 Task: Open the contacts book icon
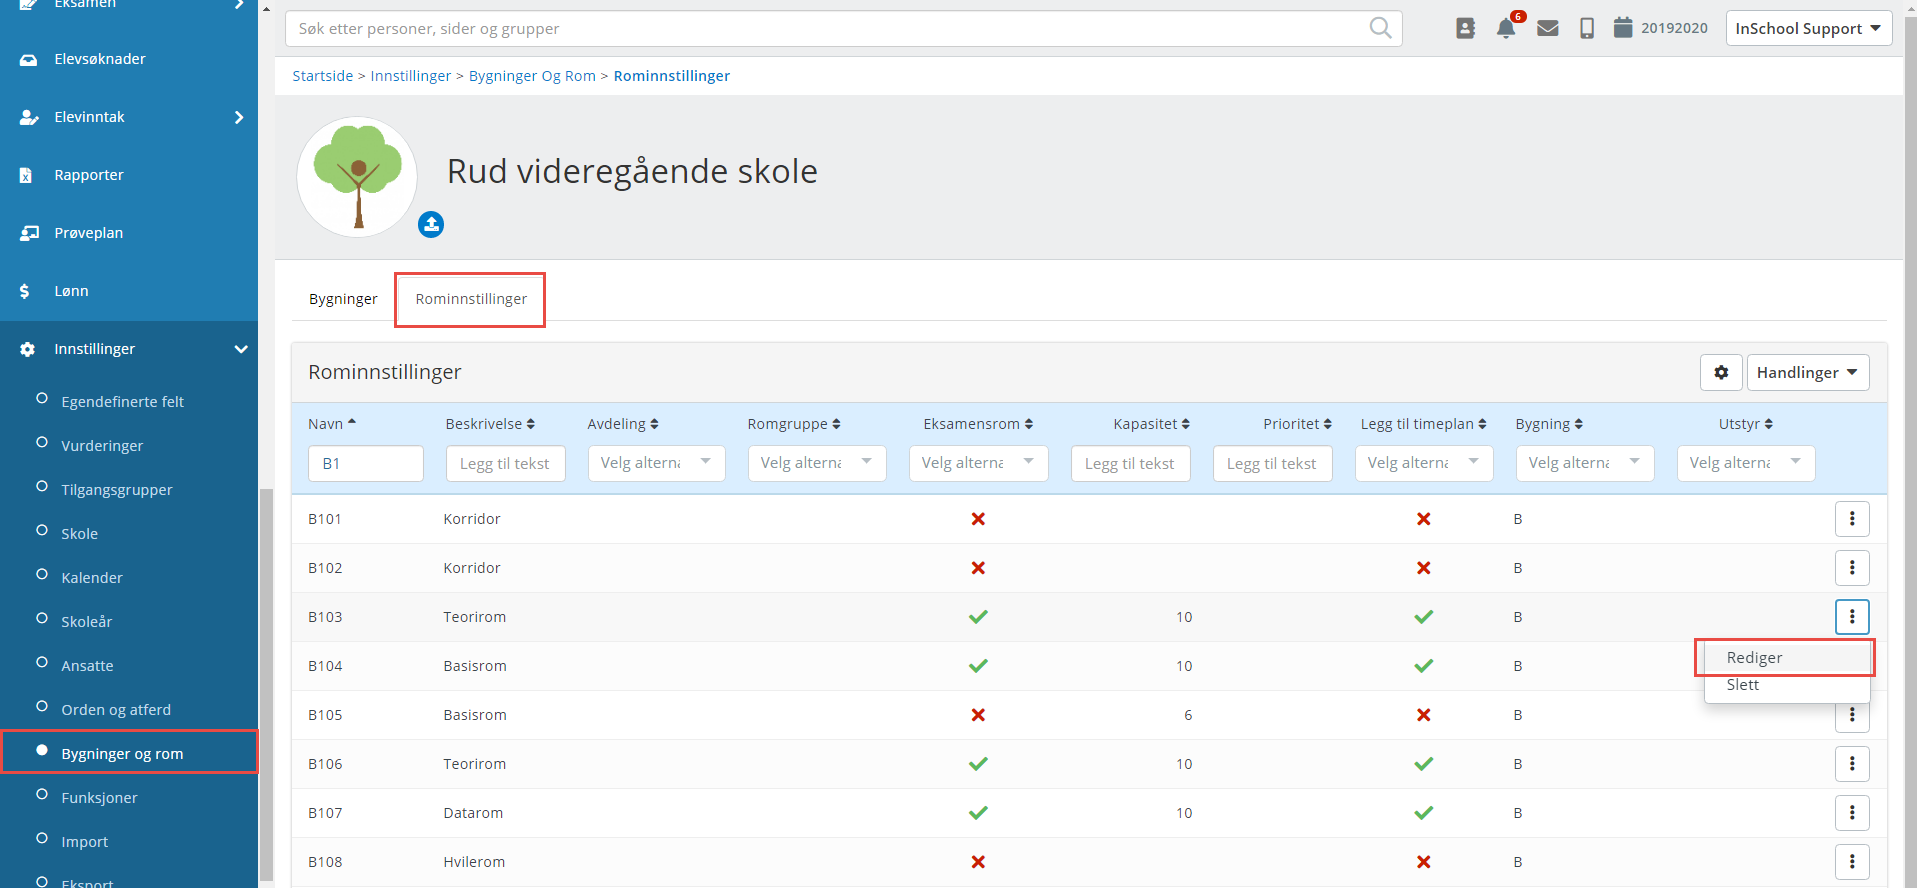click(x=1465, y=28)
